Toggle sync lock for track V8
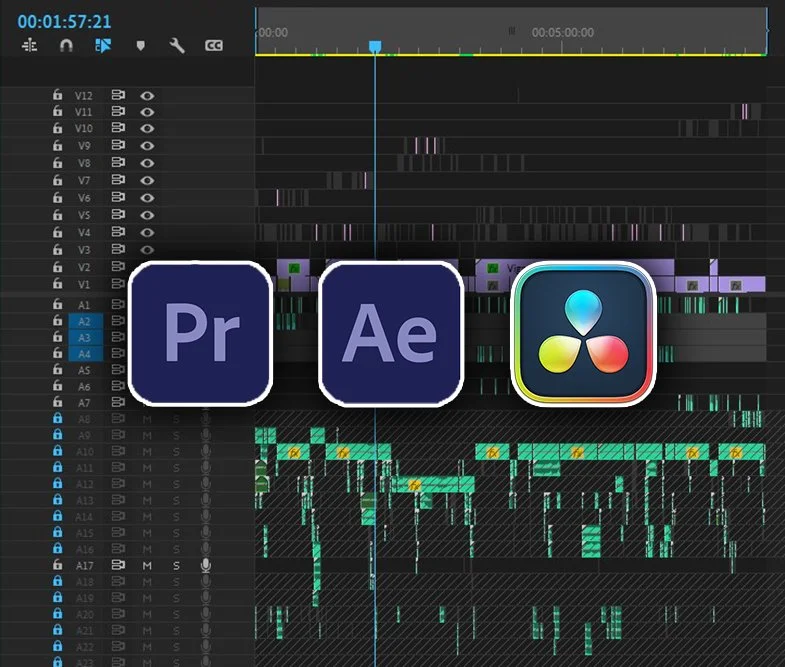This screenshot has width=785, height=667. tap(118, 162)
